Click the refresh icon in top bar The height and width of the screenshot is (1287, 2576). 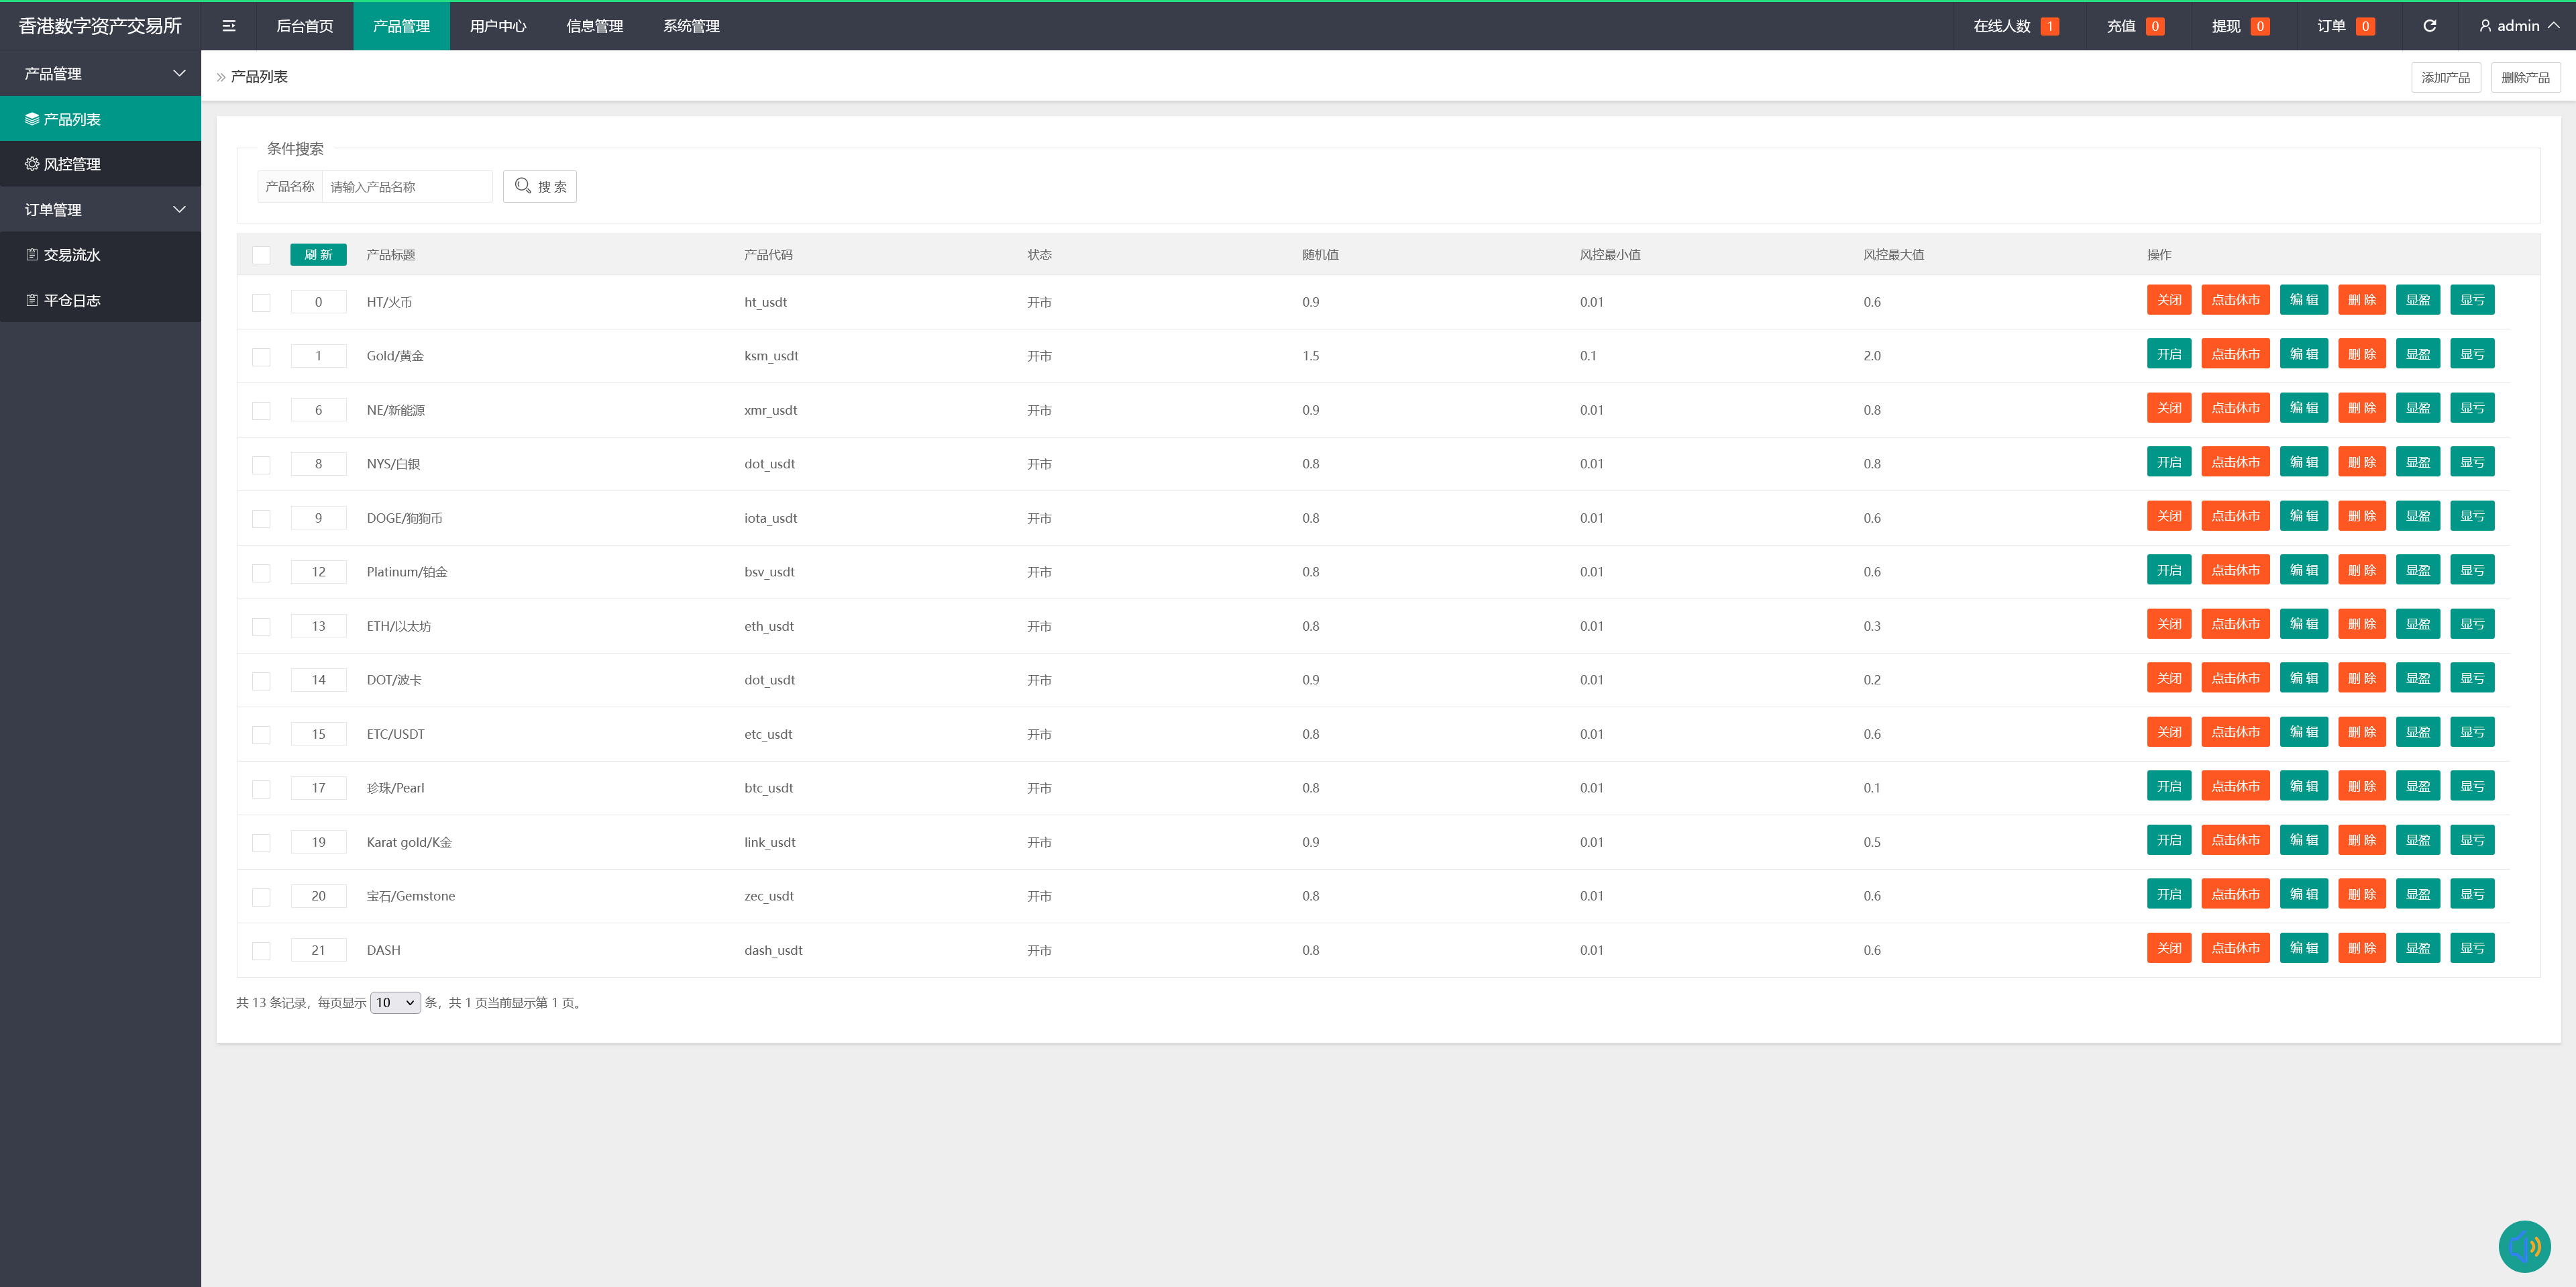point(2429,26)
